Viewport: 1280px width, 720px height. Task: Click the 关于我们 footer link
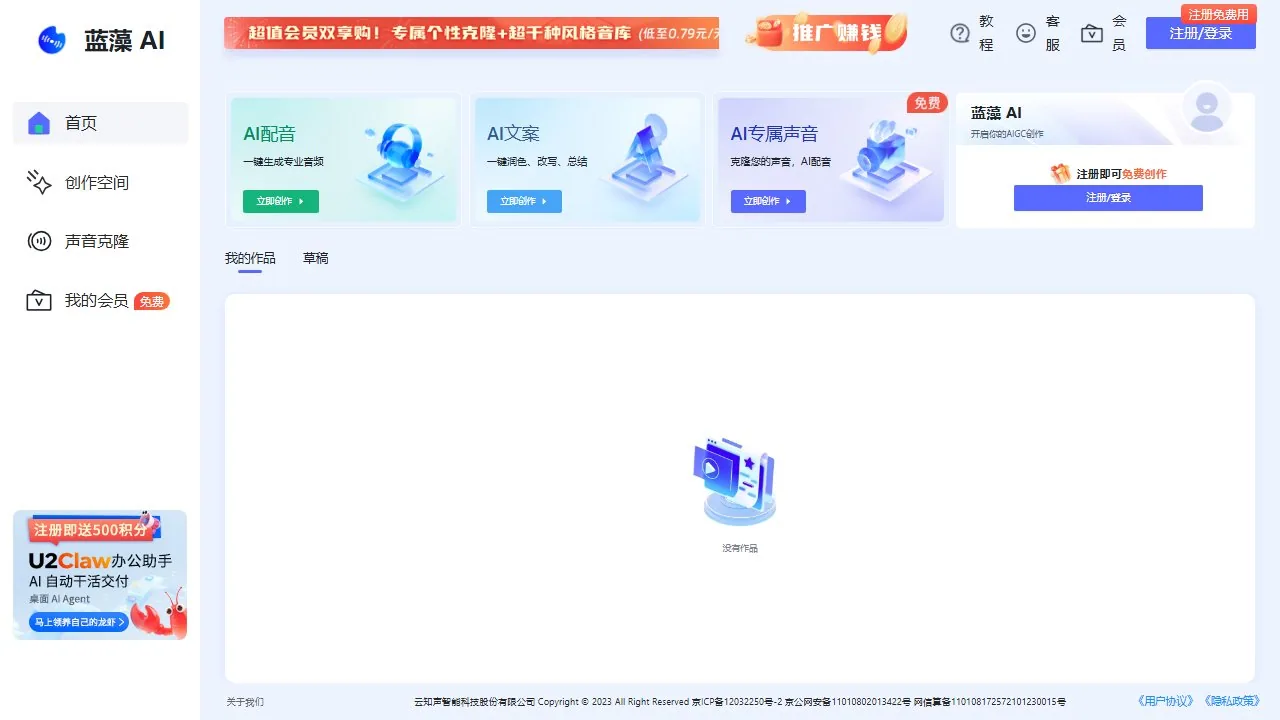245,702
